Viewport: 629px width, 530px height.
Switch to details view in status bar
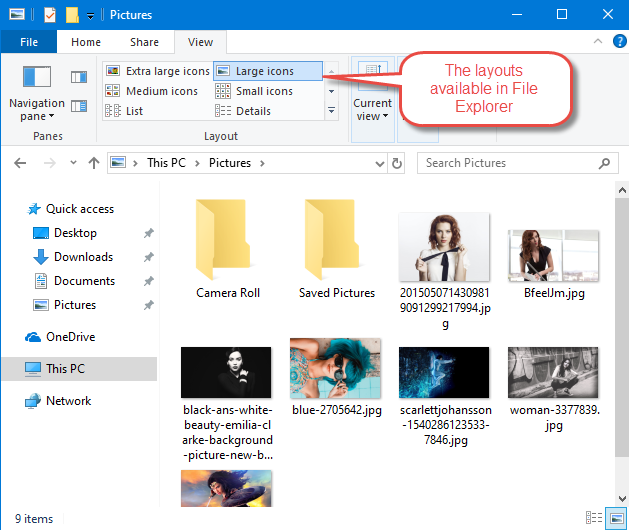point(594,518)
